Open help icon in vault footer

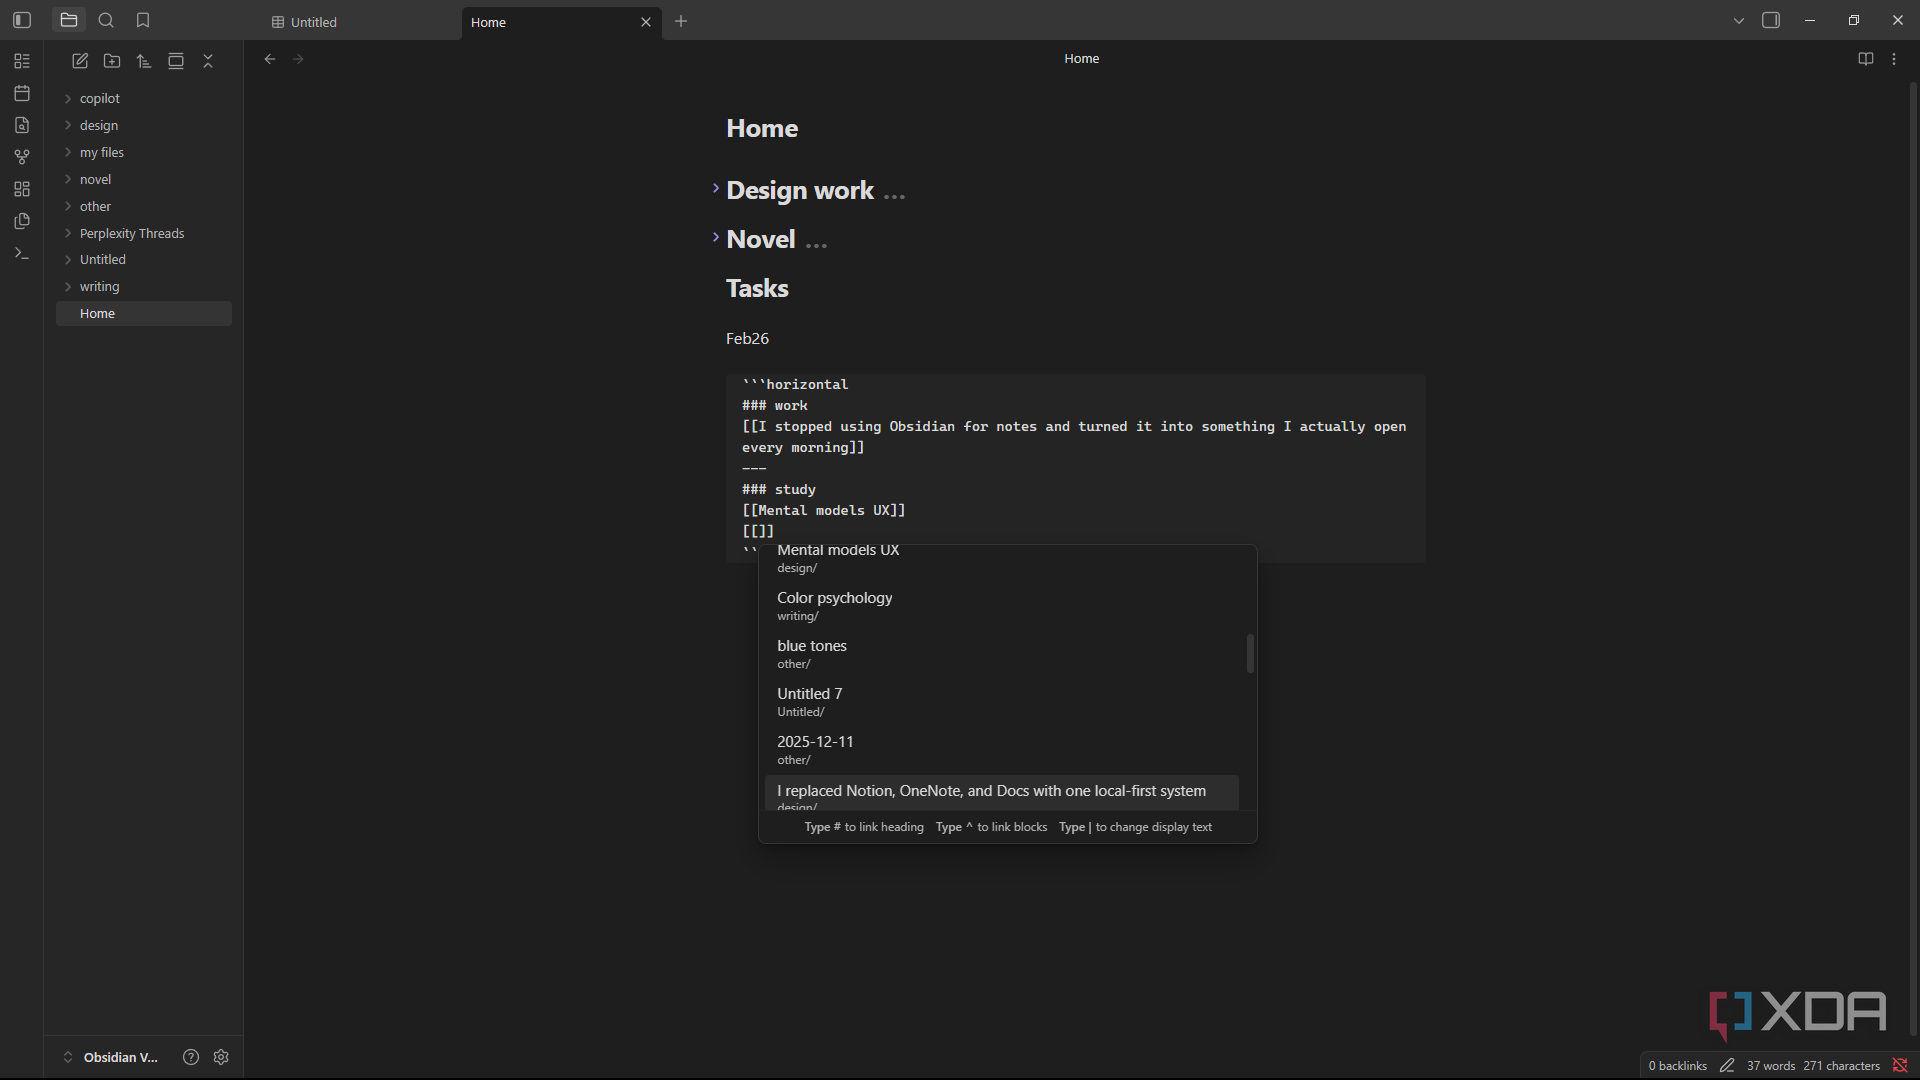191,1057
